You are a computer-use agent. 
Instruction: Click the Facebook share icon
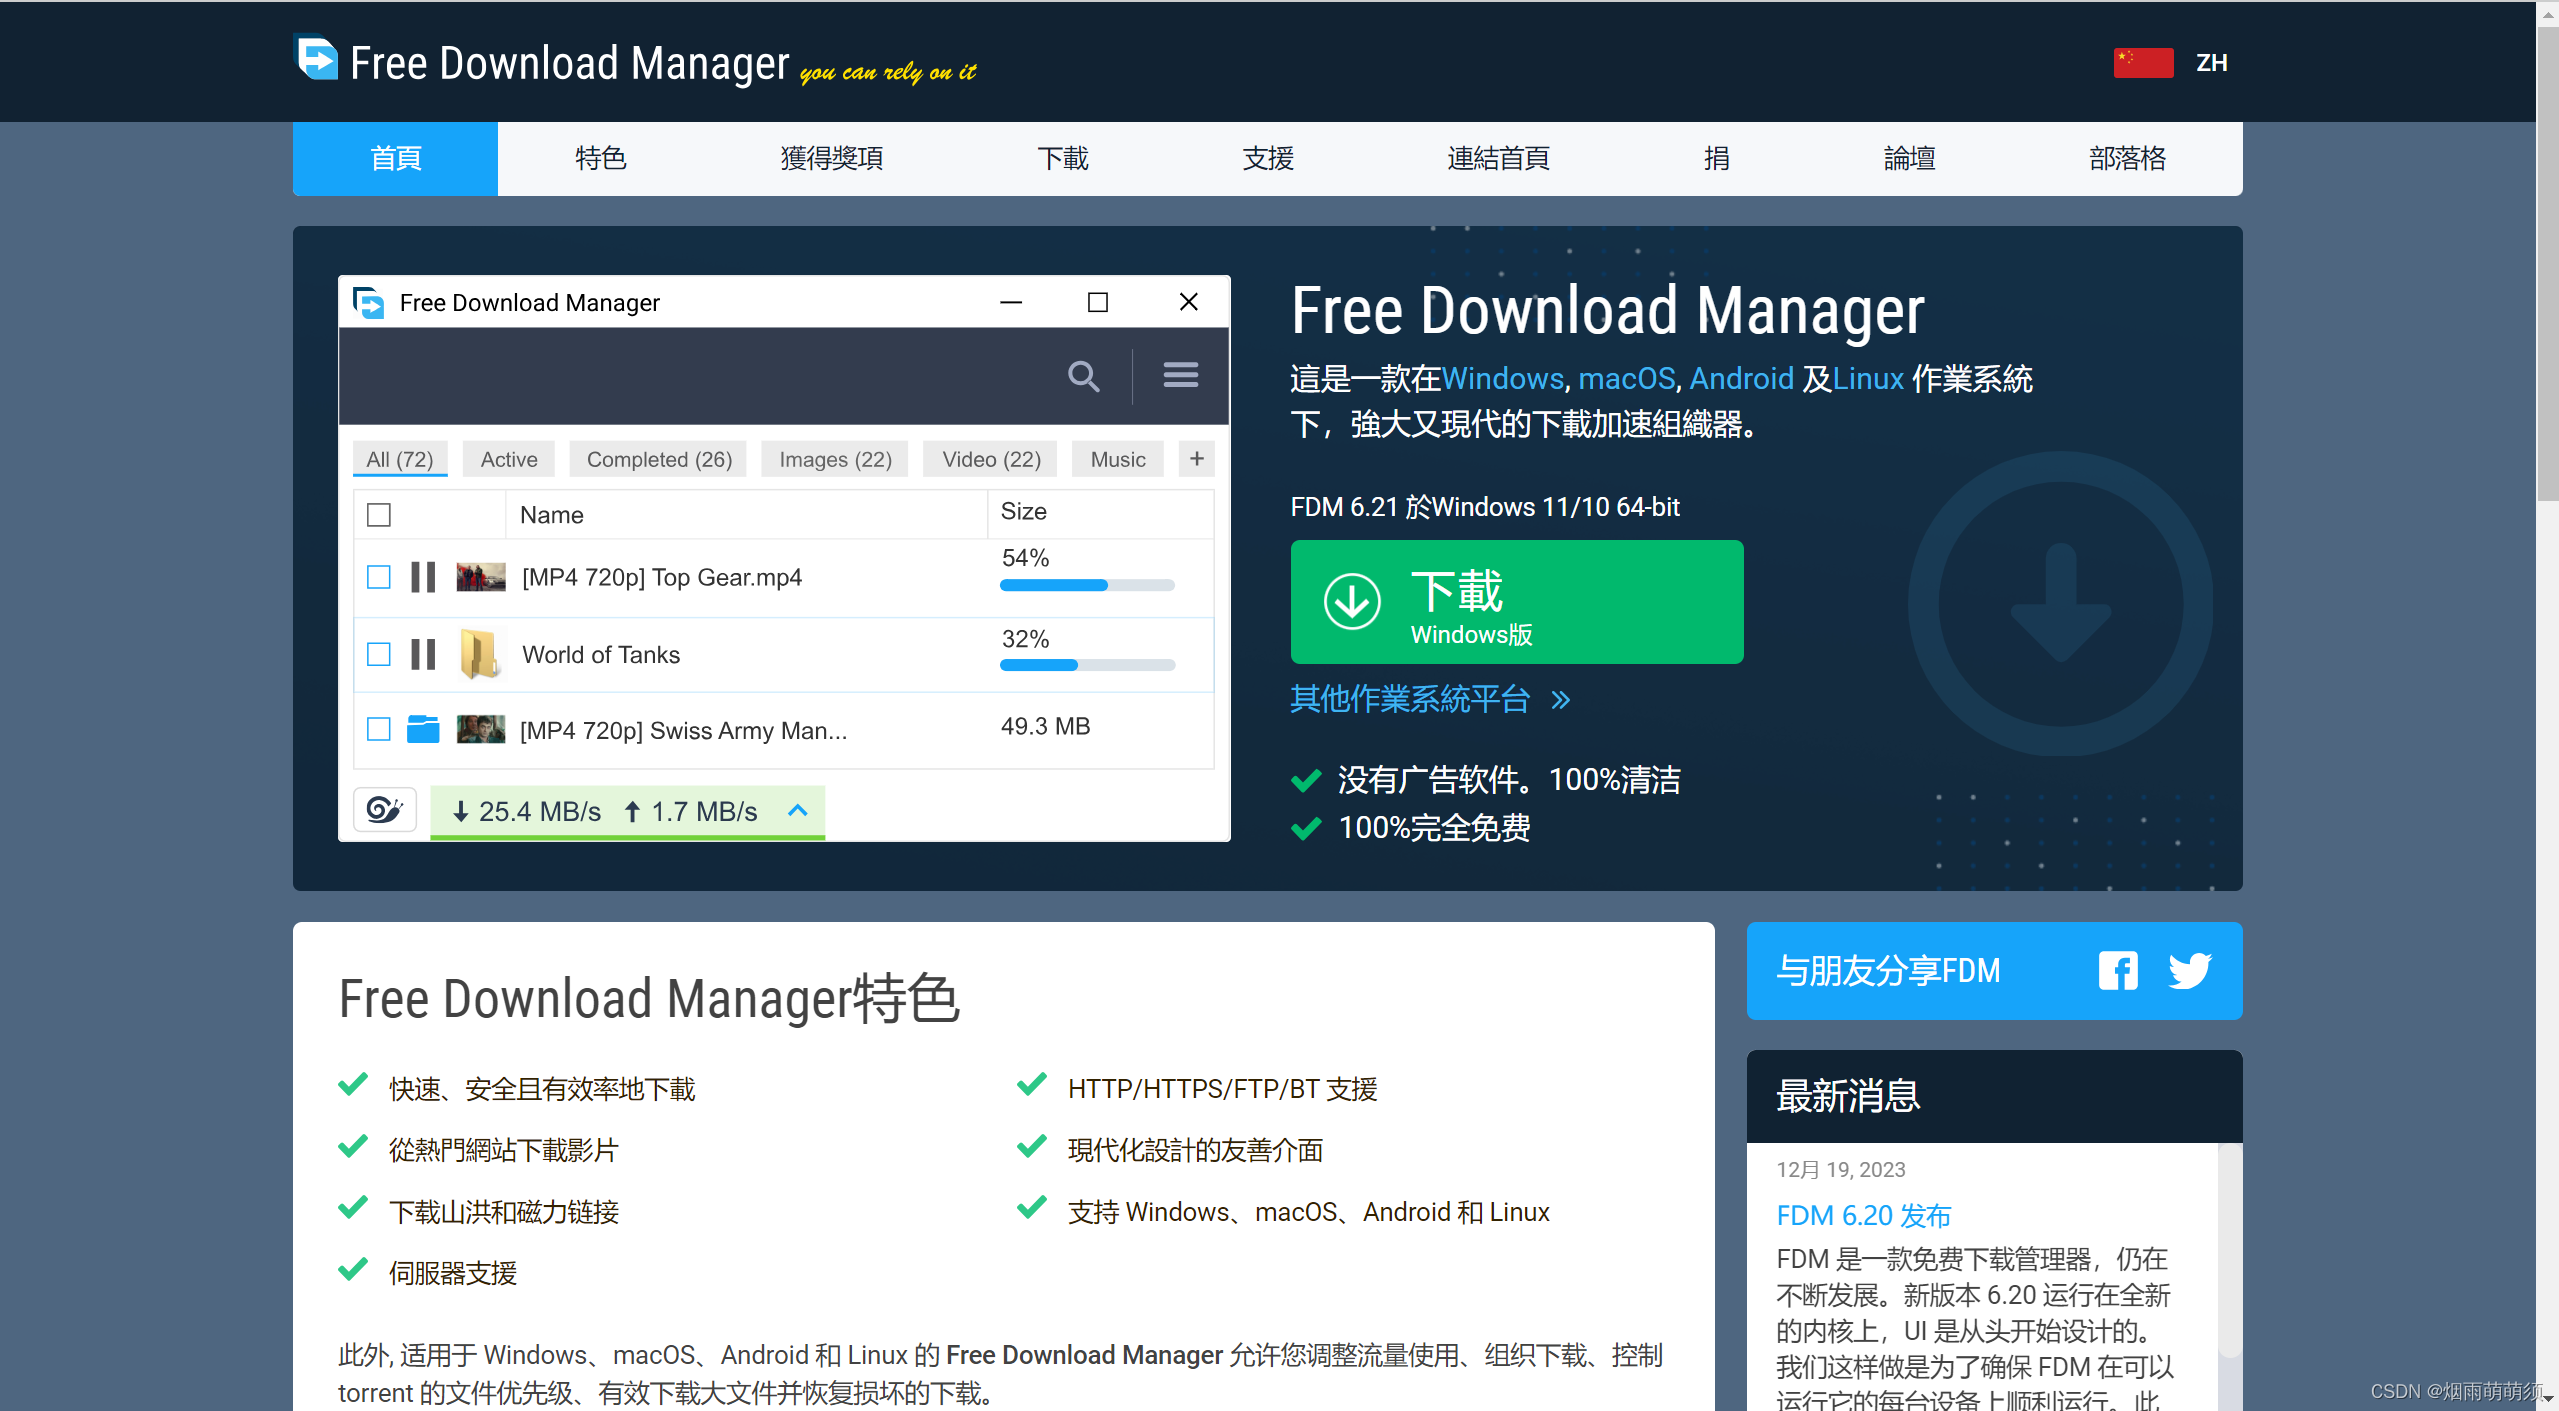pos(2117,970)
